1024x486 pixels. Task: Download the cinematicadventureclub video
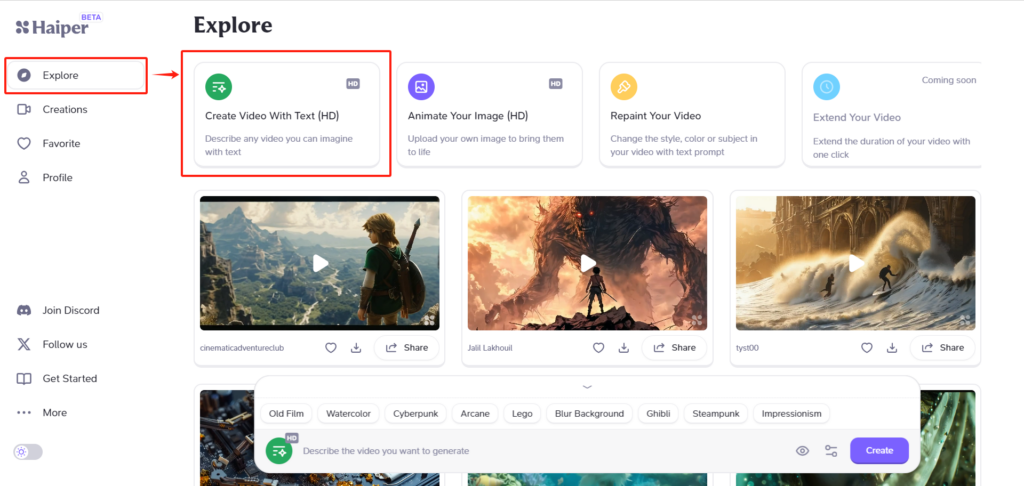[356, 348]
